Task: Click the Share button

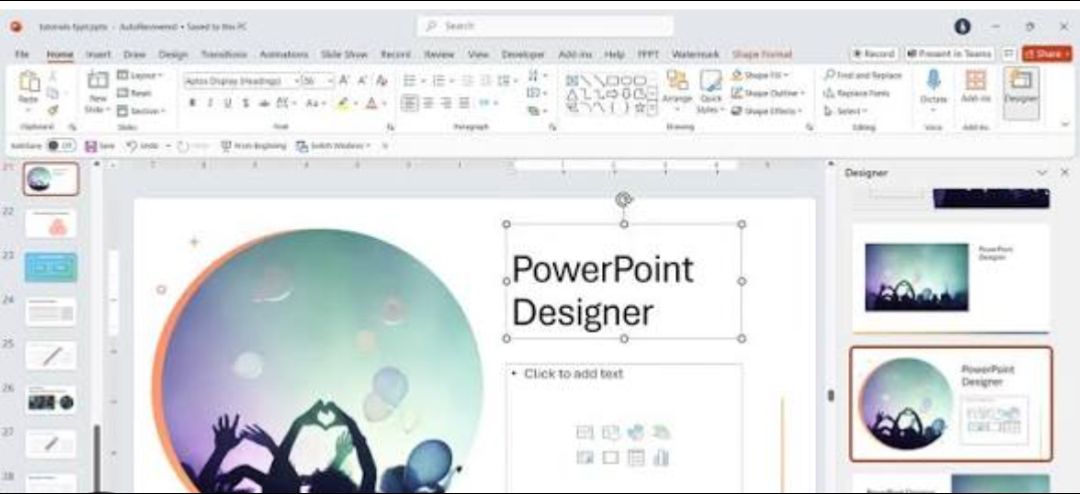Action: (1048, 54)
